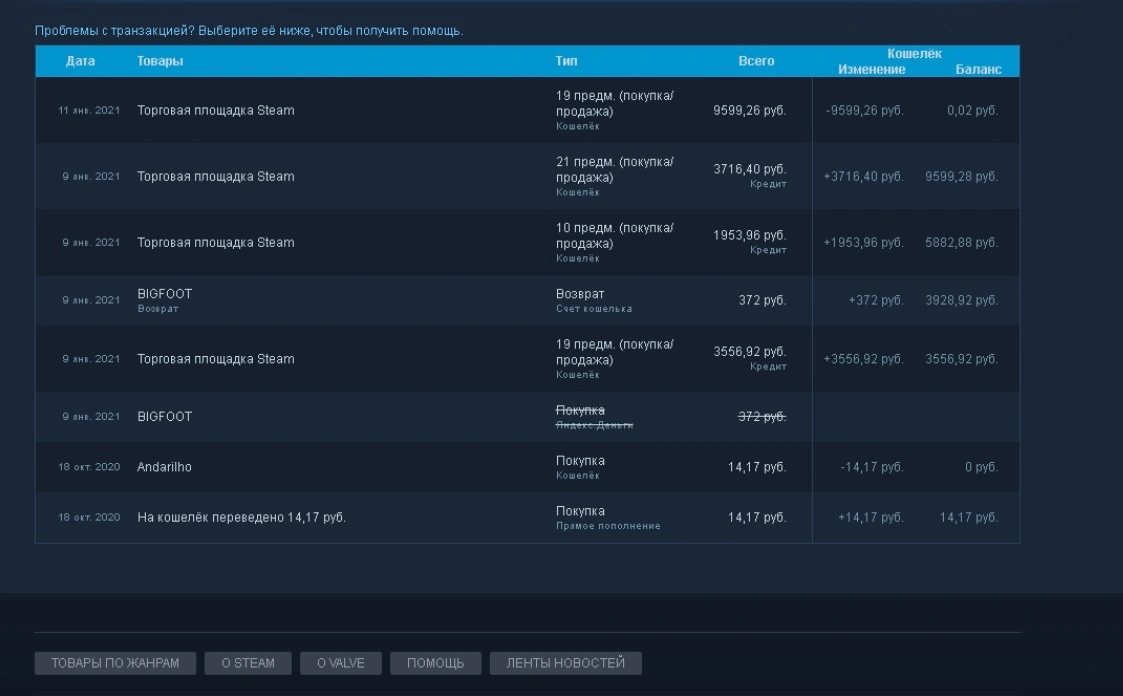The height and width of the screenshot is (696, 1123).
Task: Click the 0,02 руб. balance value
Action: (x=972, y=110)
